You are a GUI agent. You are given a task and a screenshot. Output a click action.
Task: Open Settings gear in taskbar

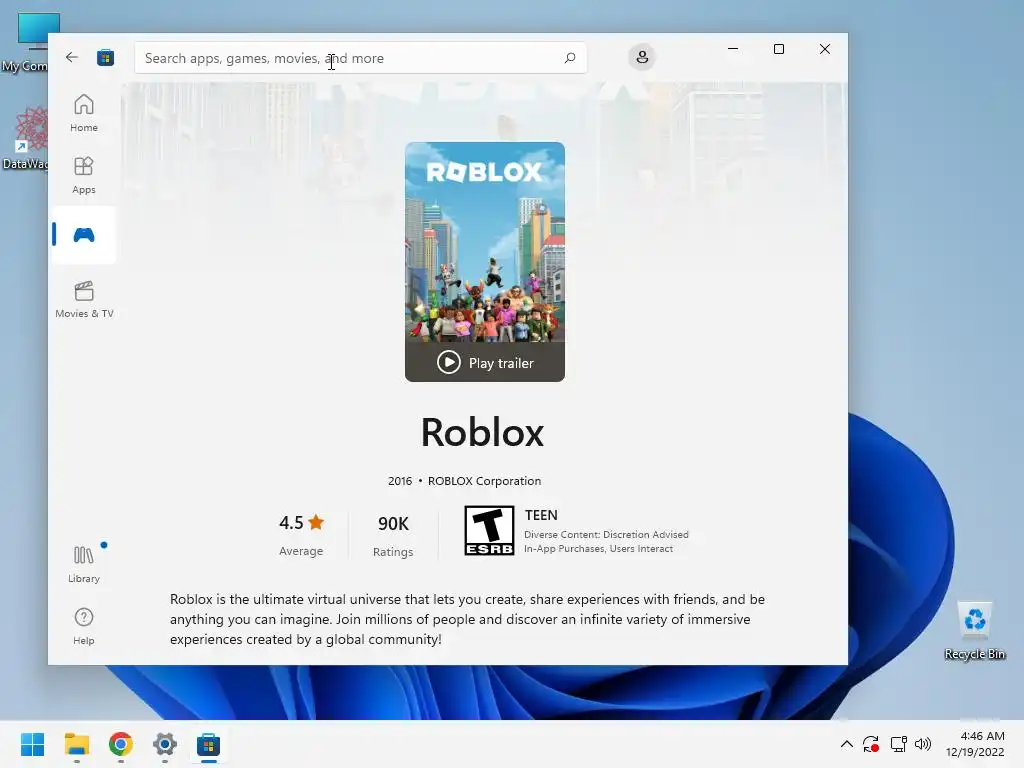(165, 744)
